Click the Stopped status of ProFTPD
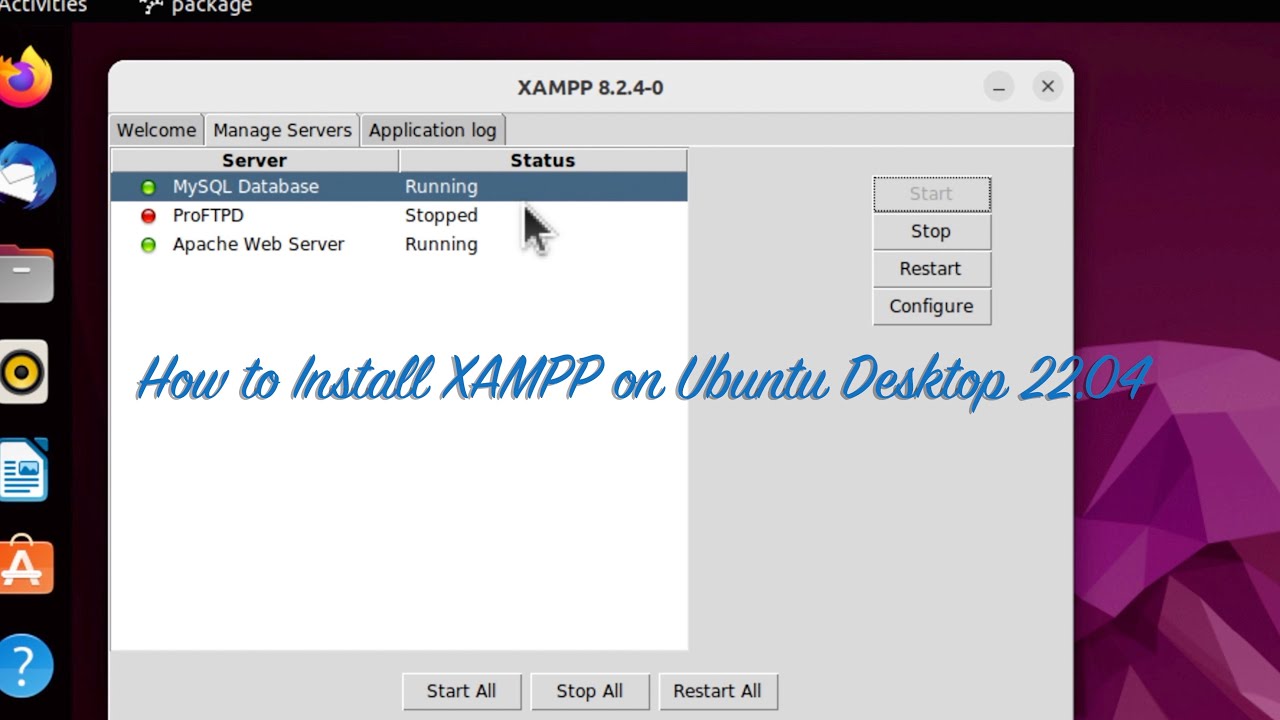The image size is (1280, 720). coord(441,216)
